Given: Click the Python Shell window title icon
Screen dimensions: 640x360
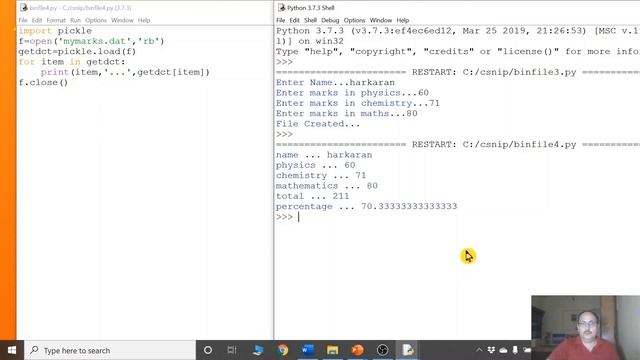Looking at the screenshot, I should click(281, 7).
